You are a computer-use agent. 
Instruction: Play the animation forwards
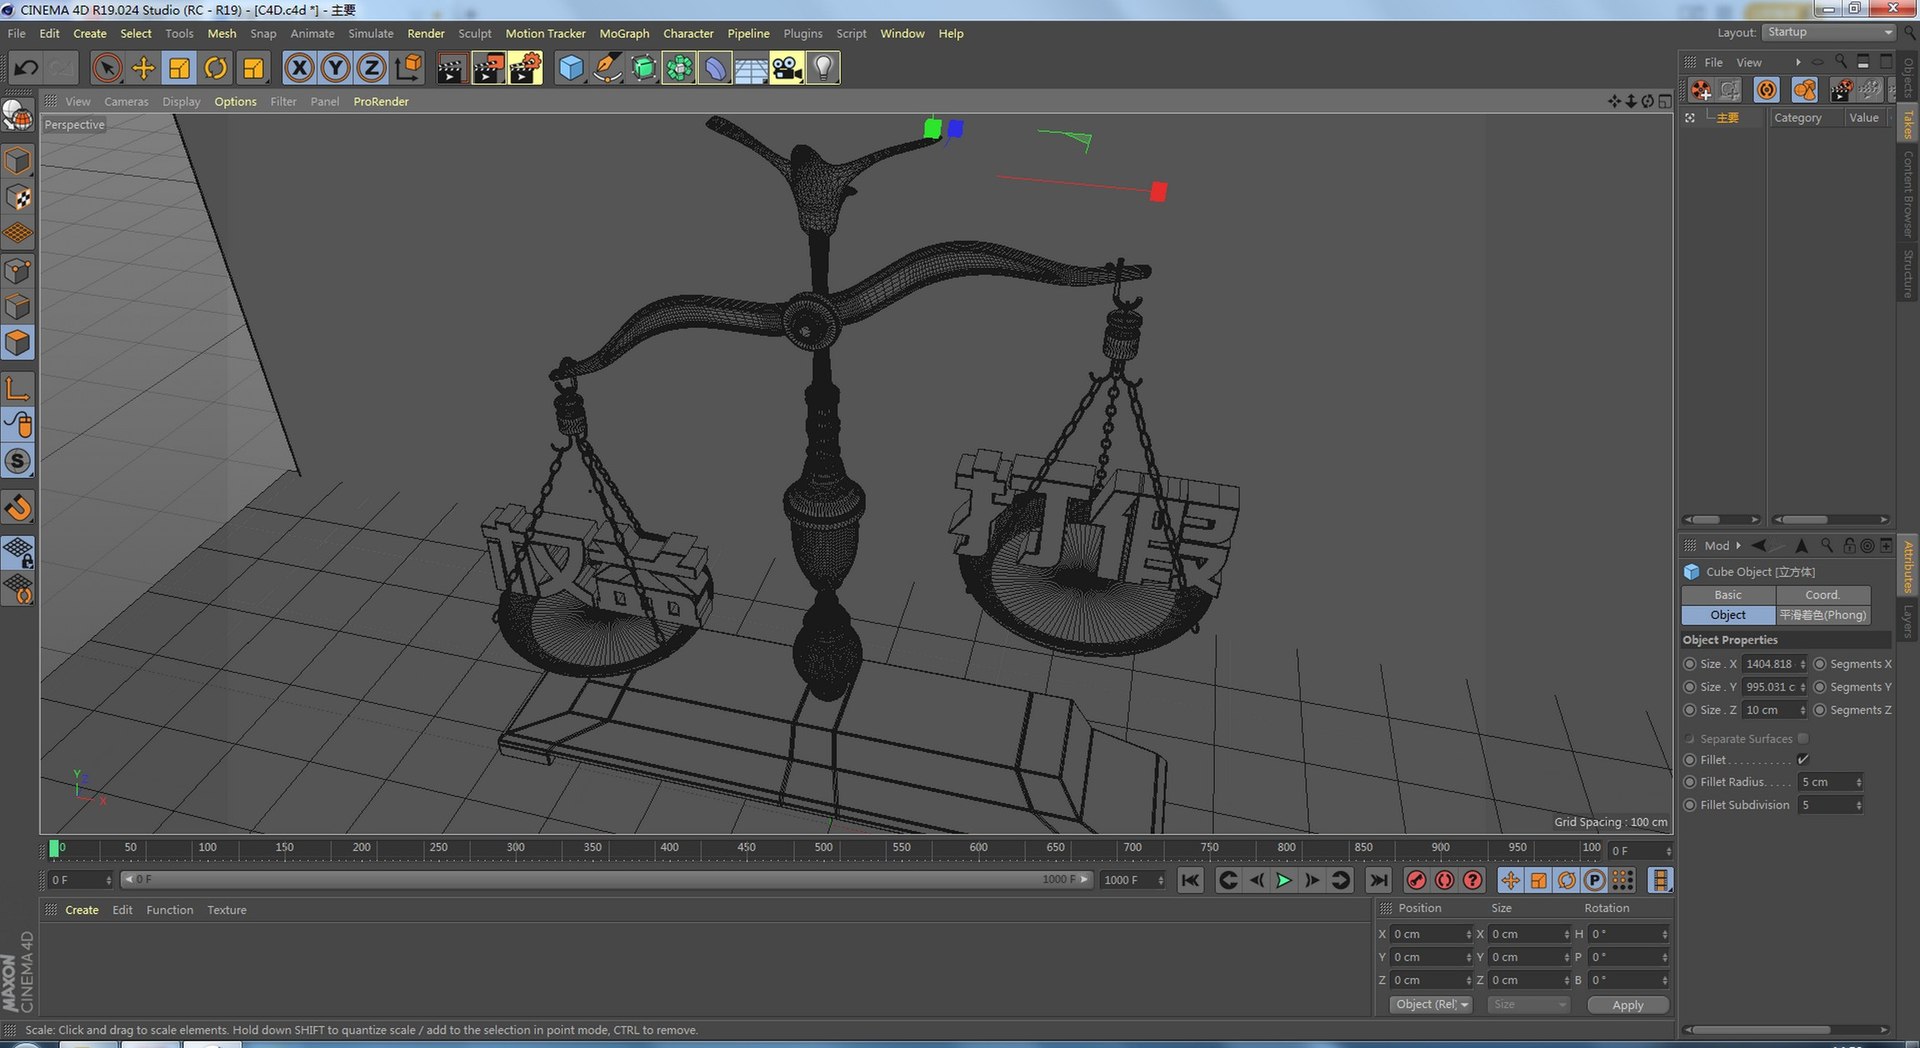pos(1284,880)
